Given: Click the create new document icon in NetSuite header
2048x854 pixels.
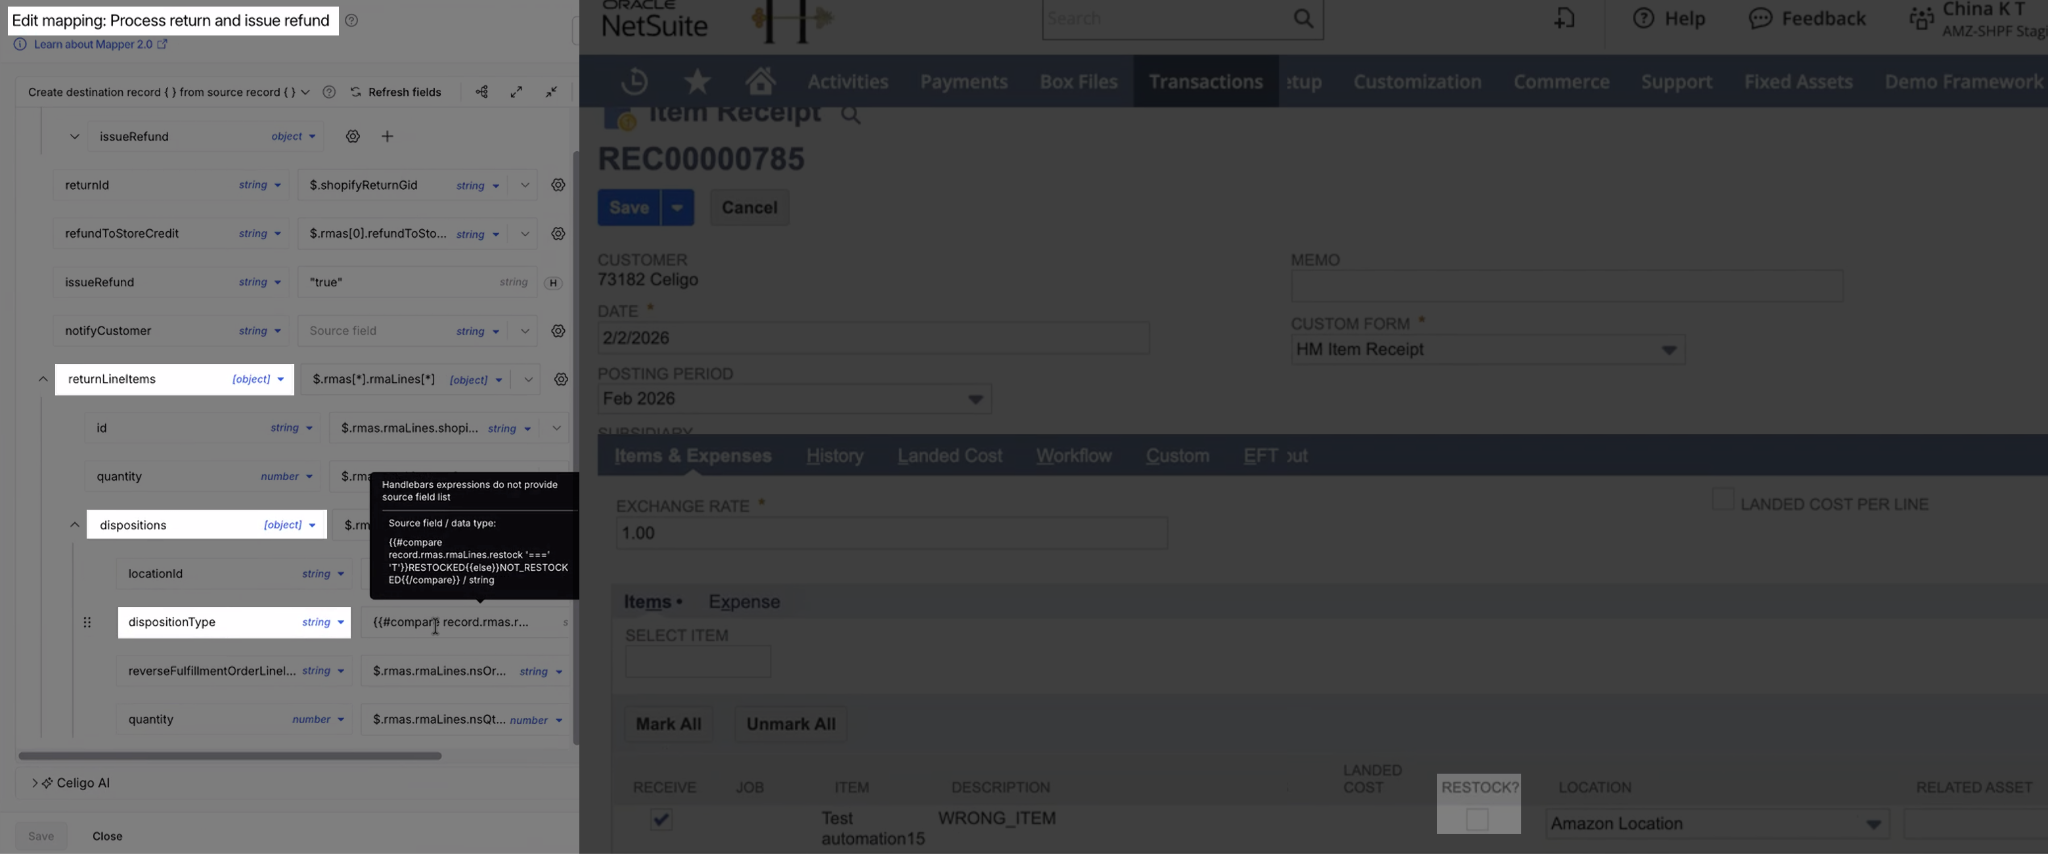Looking at the screenshot, I should click(x=1565, y=18).
